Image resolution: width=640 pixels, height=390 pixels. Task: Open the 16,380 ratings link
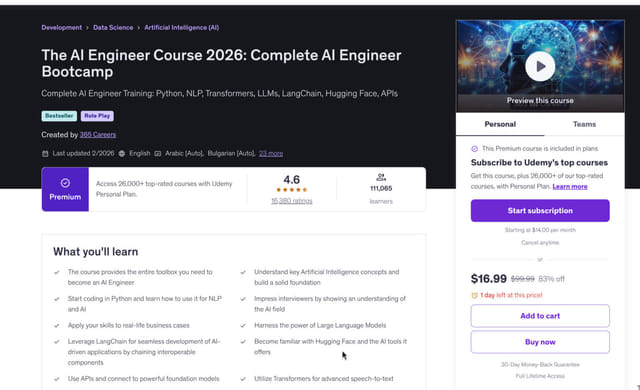pos(291,201)
